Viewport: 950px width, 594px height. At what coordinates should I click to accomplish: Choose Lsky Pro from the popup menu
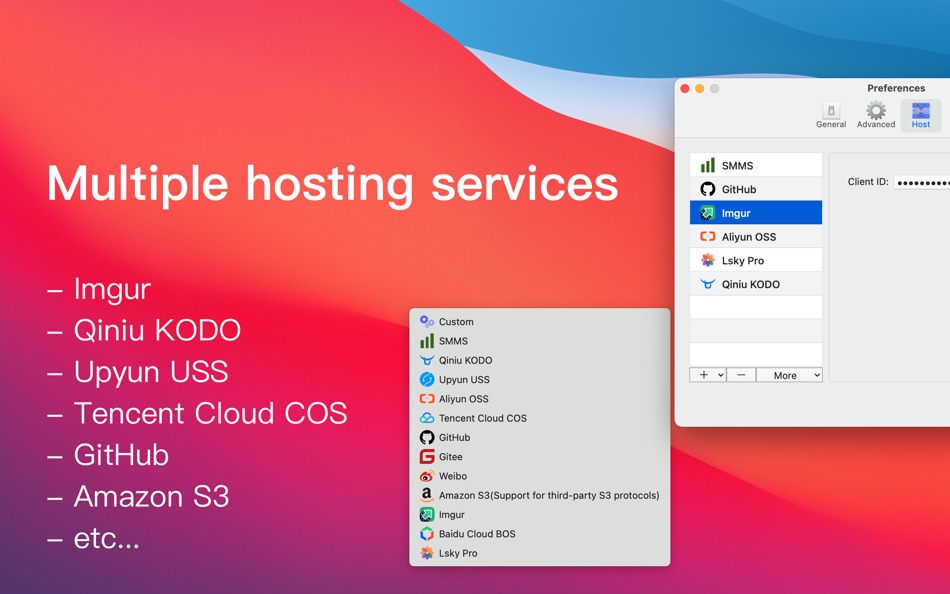point(539,553)
